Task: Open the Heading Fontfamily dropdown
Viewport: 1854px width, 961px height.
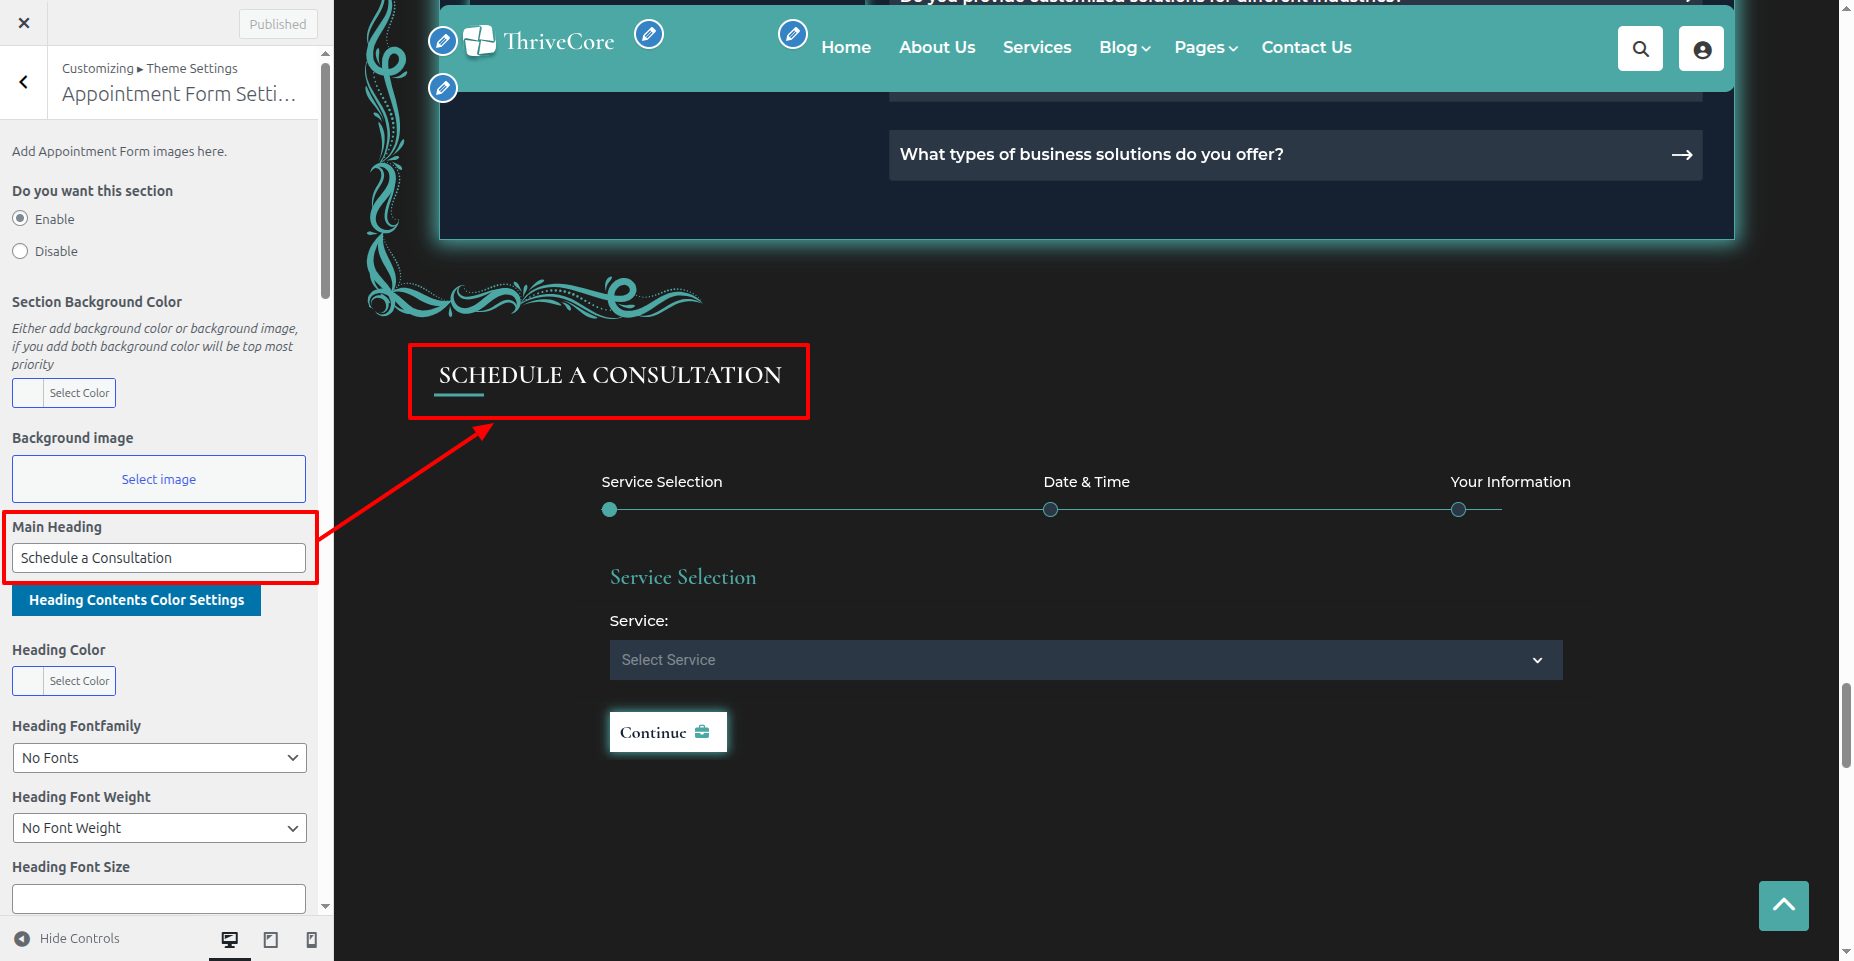Action: click(159, 758)
